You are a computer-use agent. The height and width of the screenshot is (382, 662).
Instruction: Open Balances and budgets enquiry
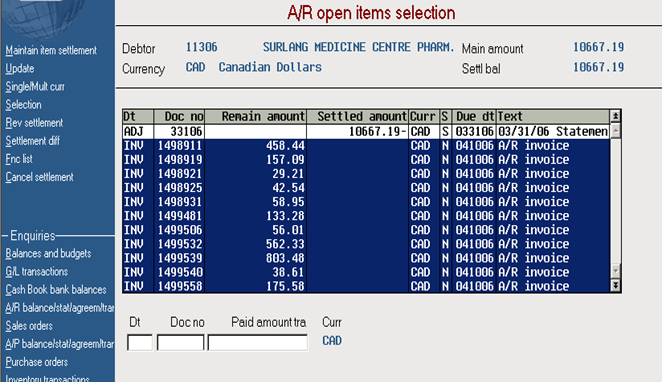click(x=48, y=254)
